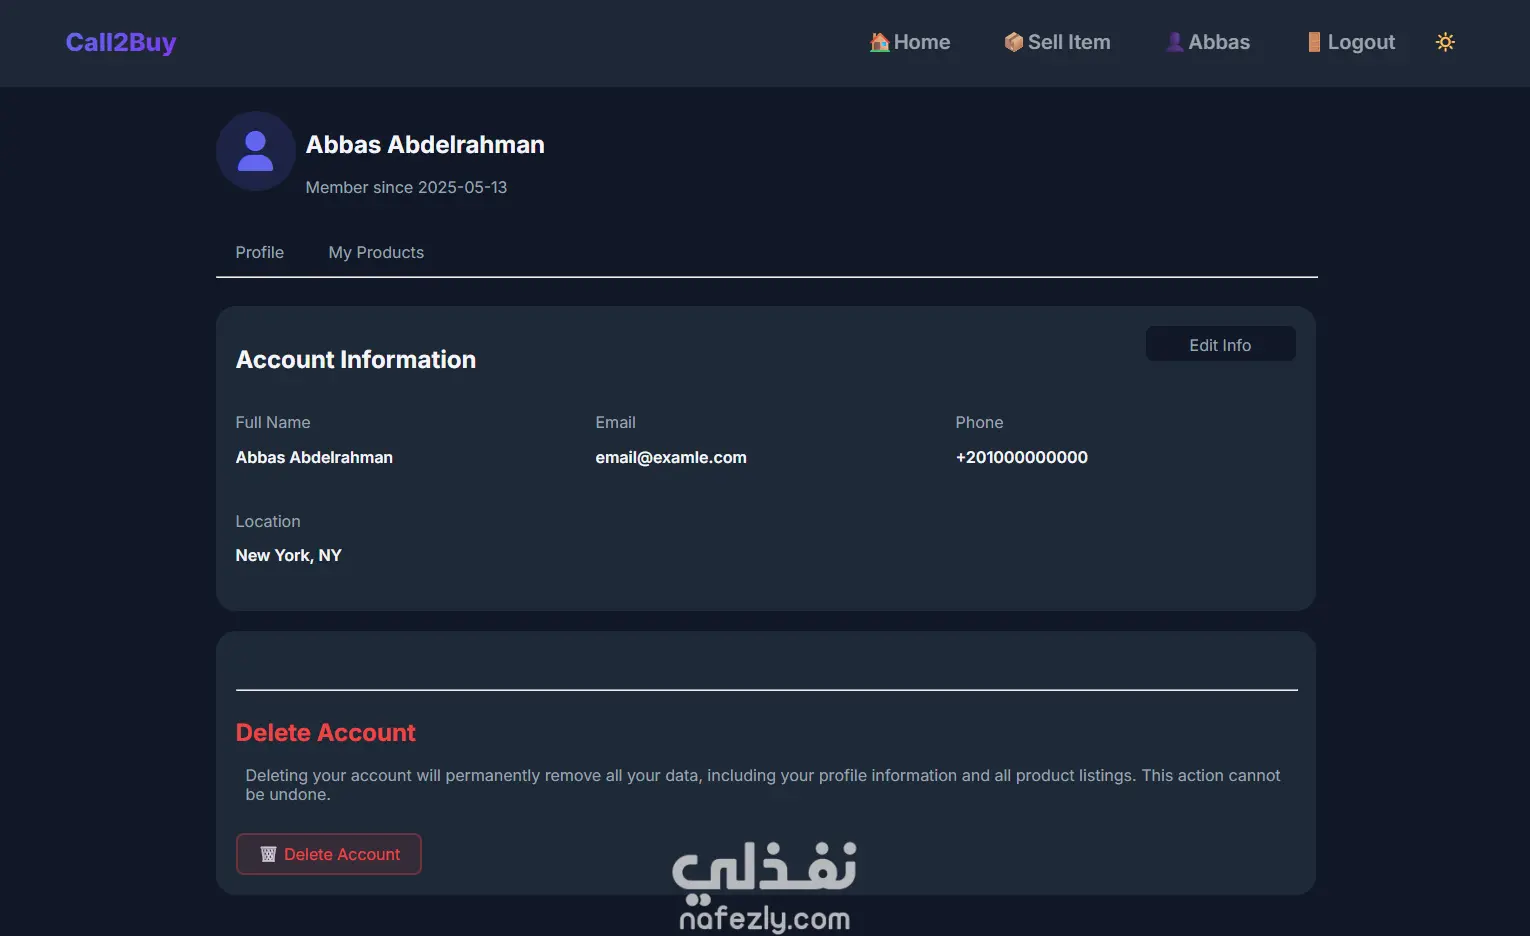Switch to the Profile tab
This screenshot has width=1530, height=936.
coord(260,252)
